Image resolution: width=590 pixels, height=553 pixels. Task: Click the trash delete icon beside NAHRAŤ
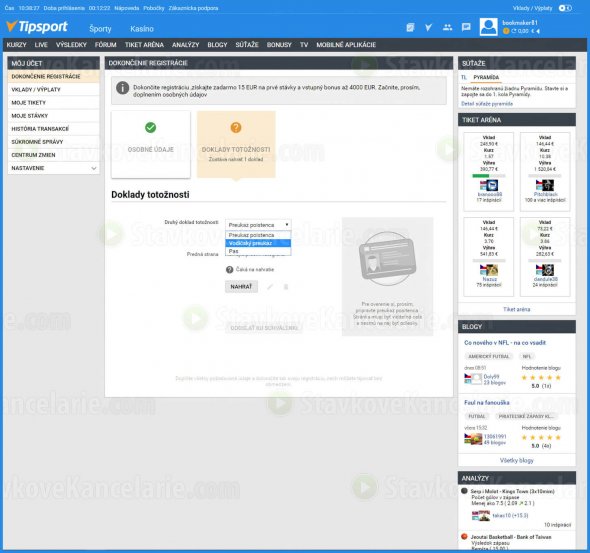(x=286, y=287)
